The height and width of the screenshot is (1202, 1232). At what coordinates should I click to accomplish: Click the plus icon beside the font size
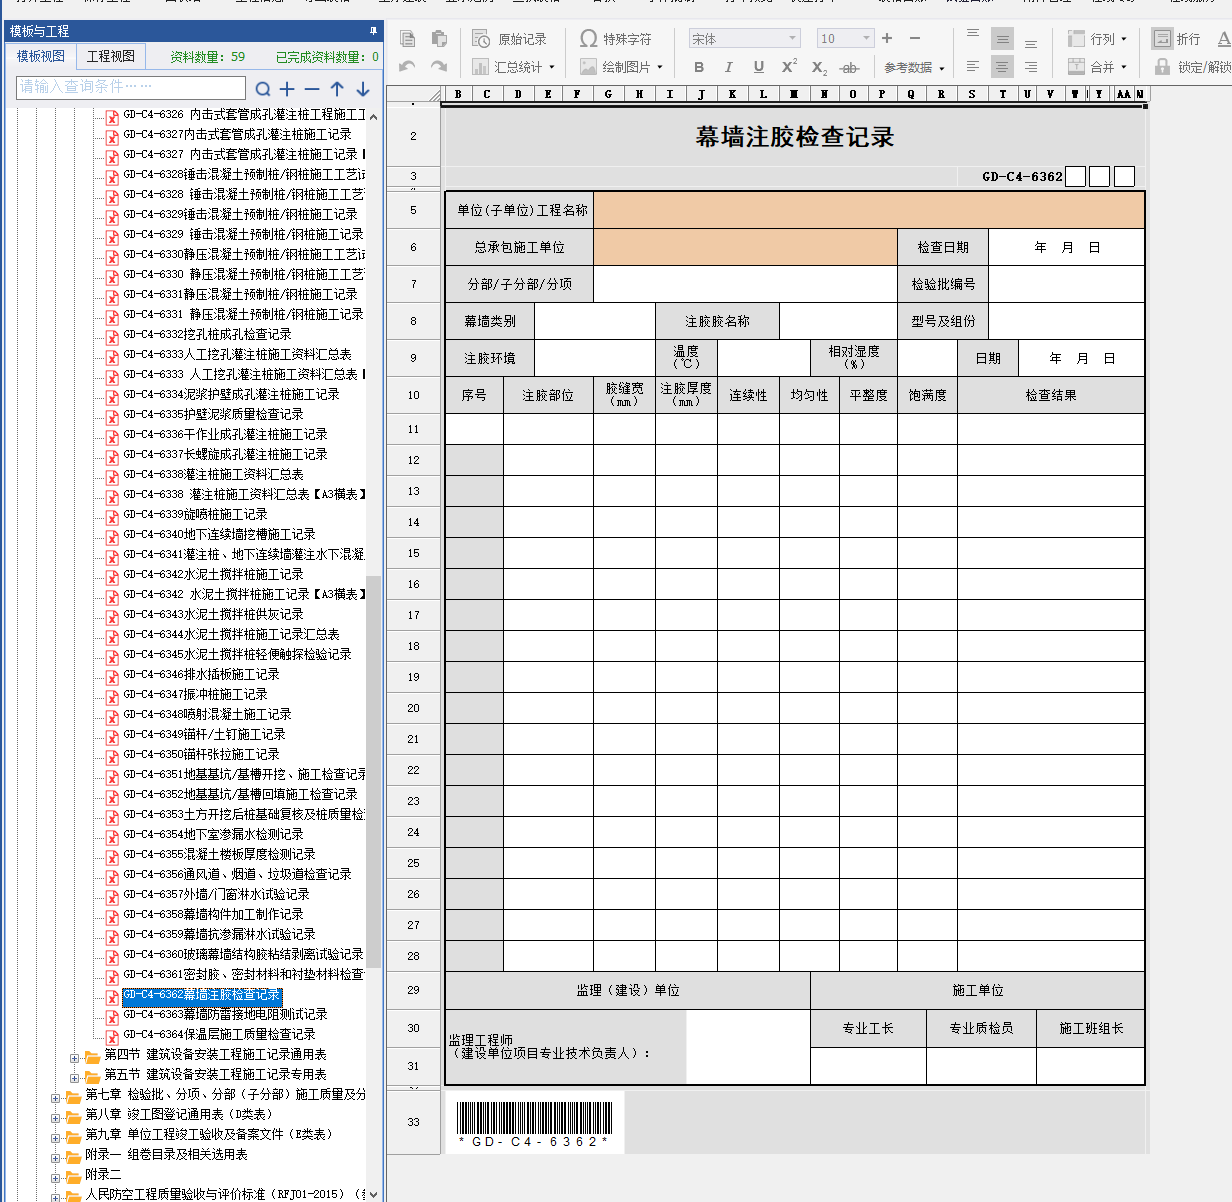pos(887,39)
